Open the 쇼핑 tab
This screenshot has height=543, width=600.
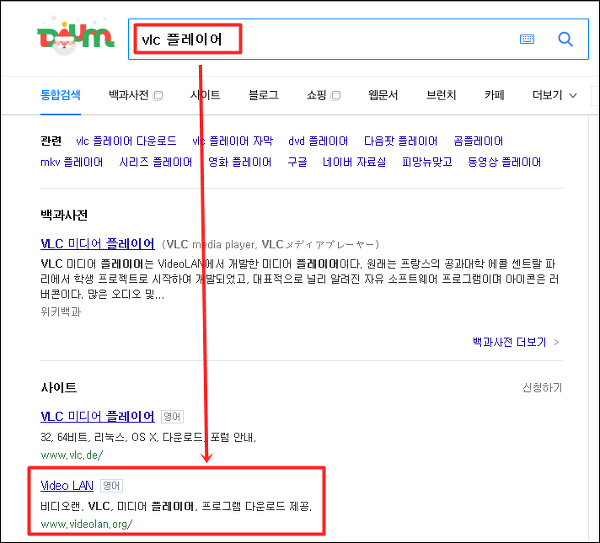click(316, 95)
